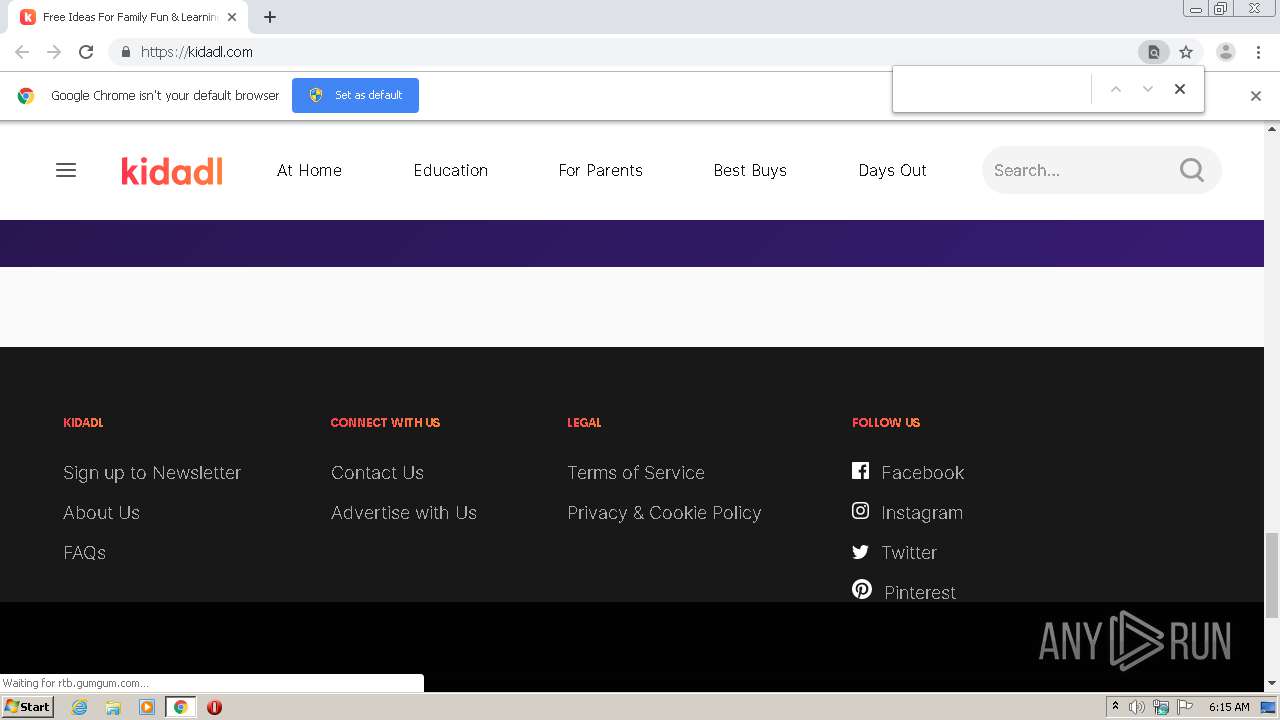Open the For Parents menu item

(600, 170)
